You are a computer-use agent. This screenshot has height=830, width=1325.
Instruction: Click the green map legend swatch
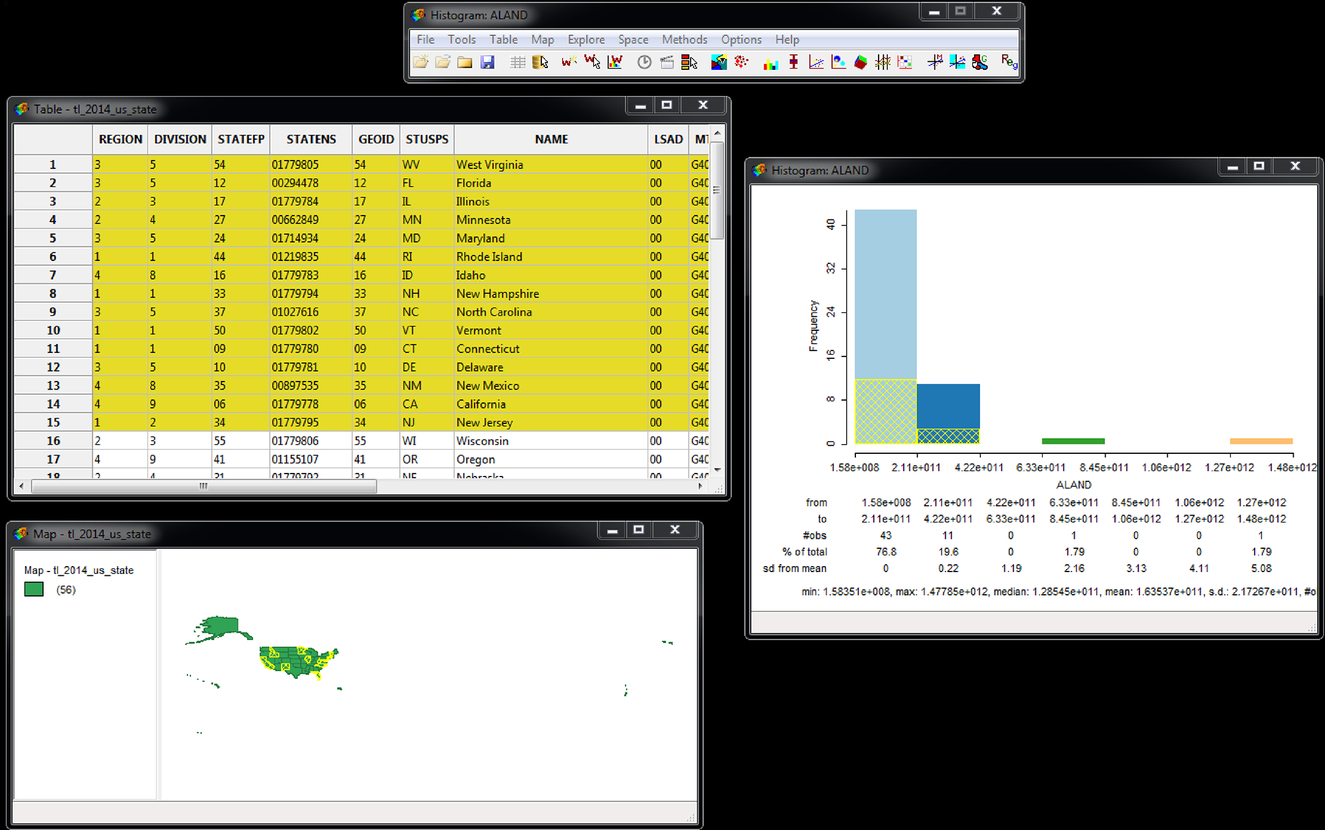click(34, 590)
